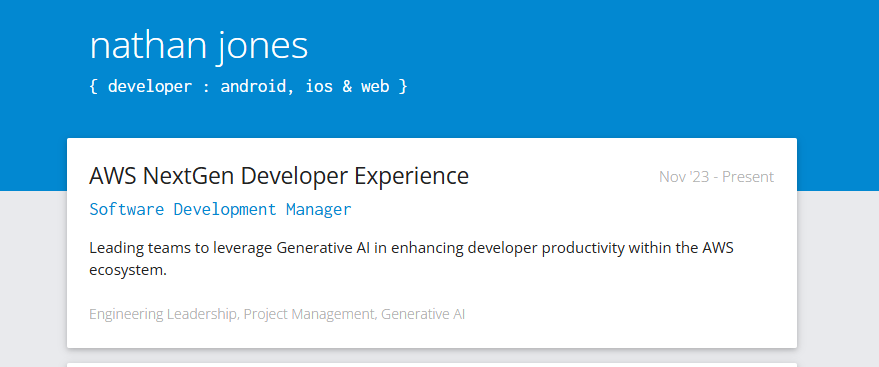
Task: Click the '{ developer : android, ios & web }' tagline
Action: point(248,86)
